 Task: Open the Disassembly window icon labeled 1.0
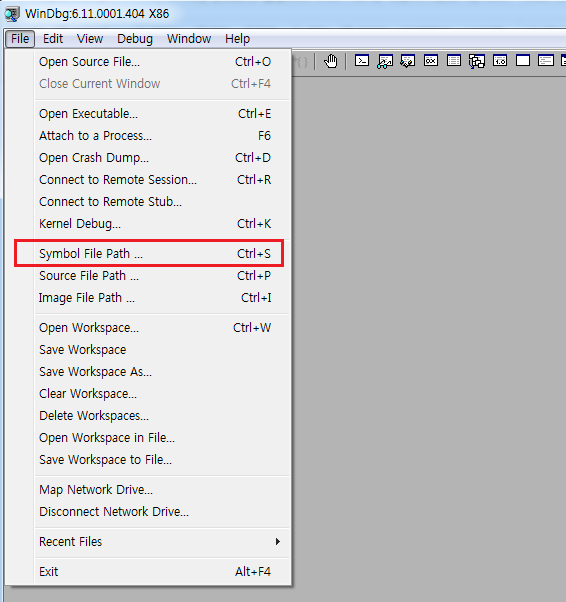(x=500, y=61)
